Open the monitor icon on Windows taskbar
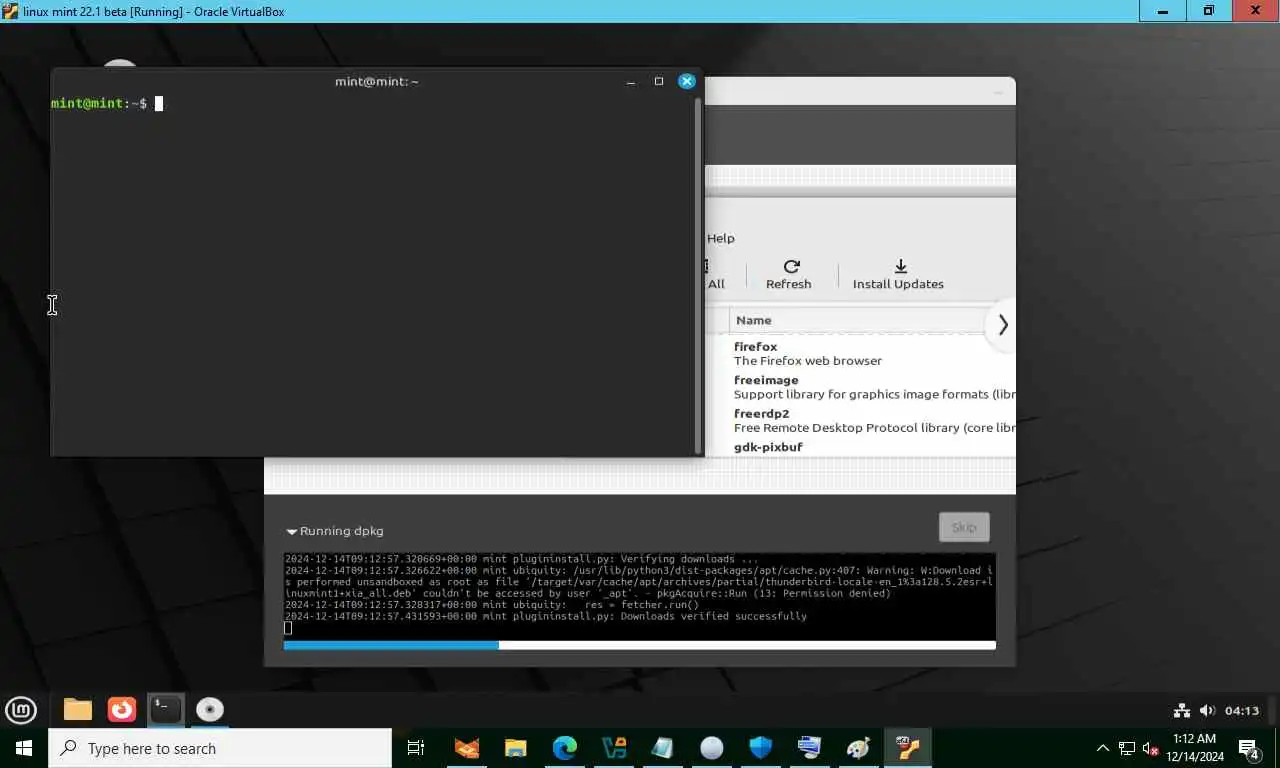Screen dimensions: 1280x768 [x=809, y=748]
